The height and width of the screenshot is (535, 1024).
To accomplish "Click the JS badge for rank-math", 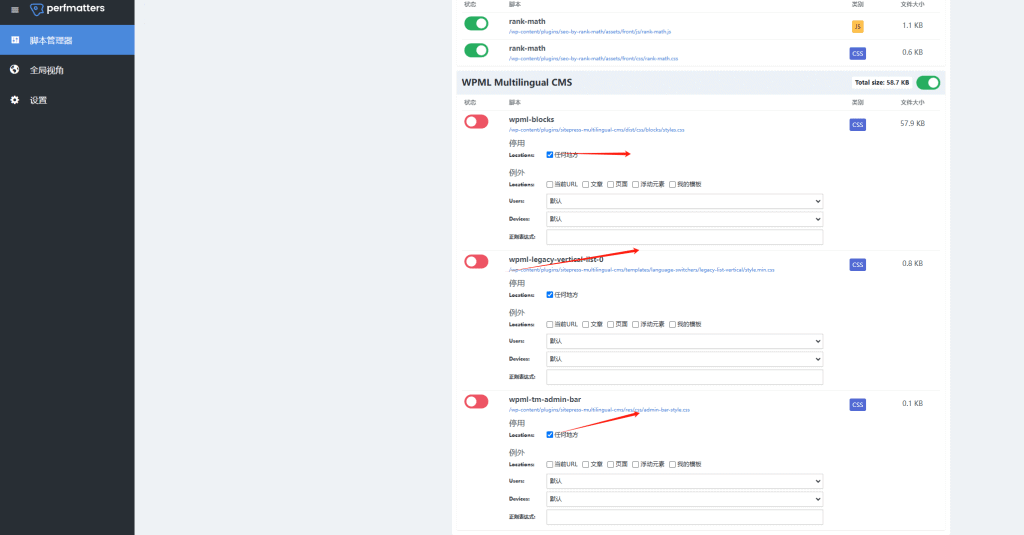I will coord(857,26).
